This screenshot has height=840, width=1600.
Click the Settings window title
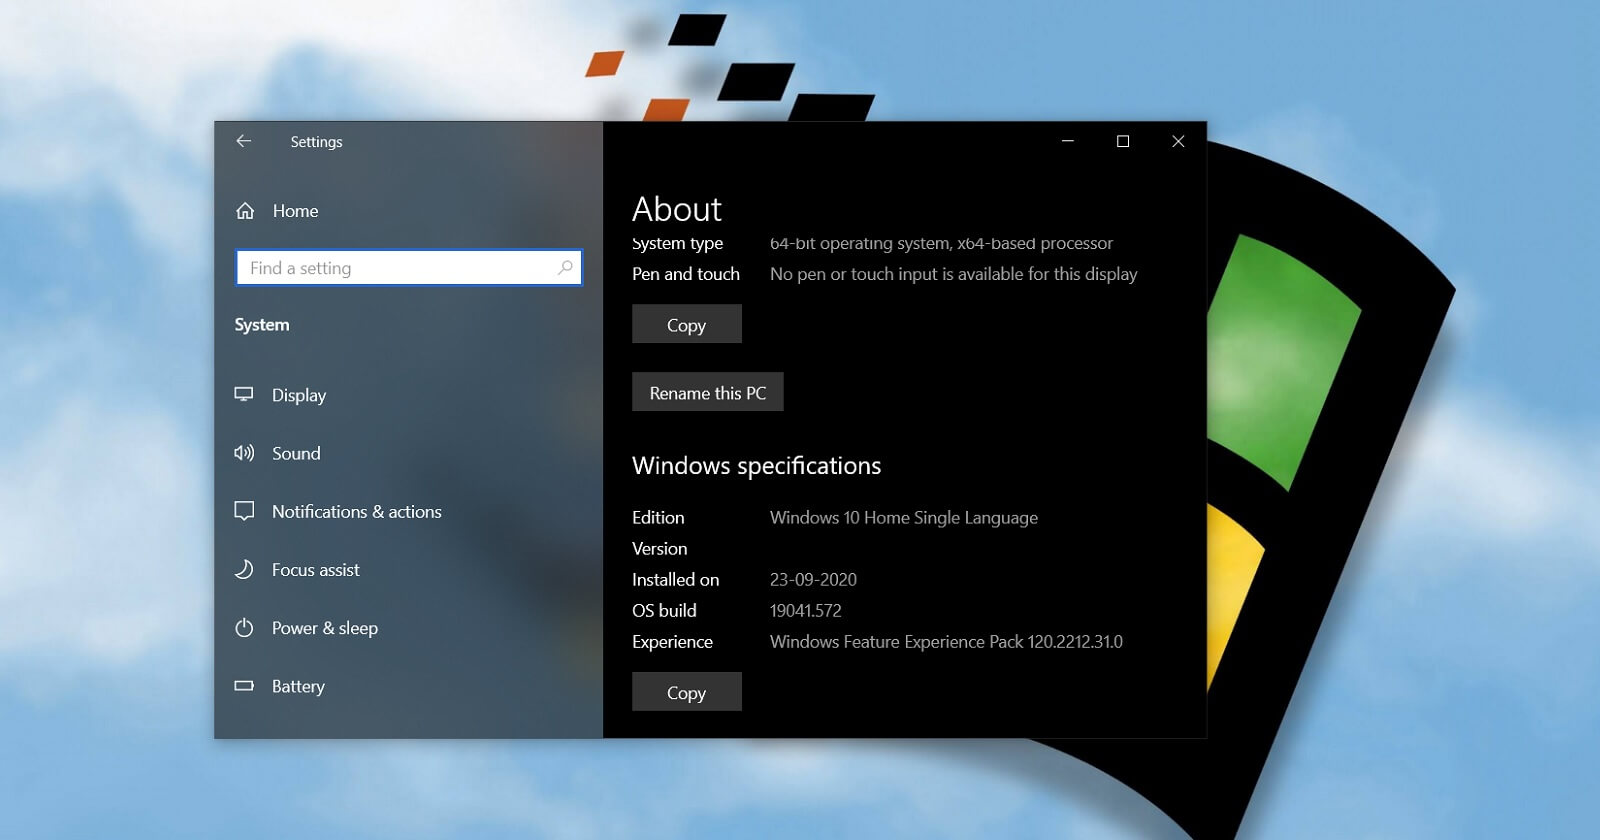(316, 142)
